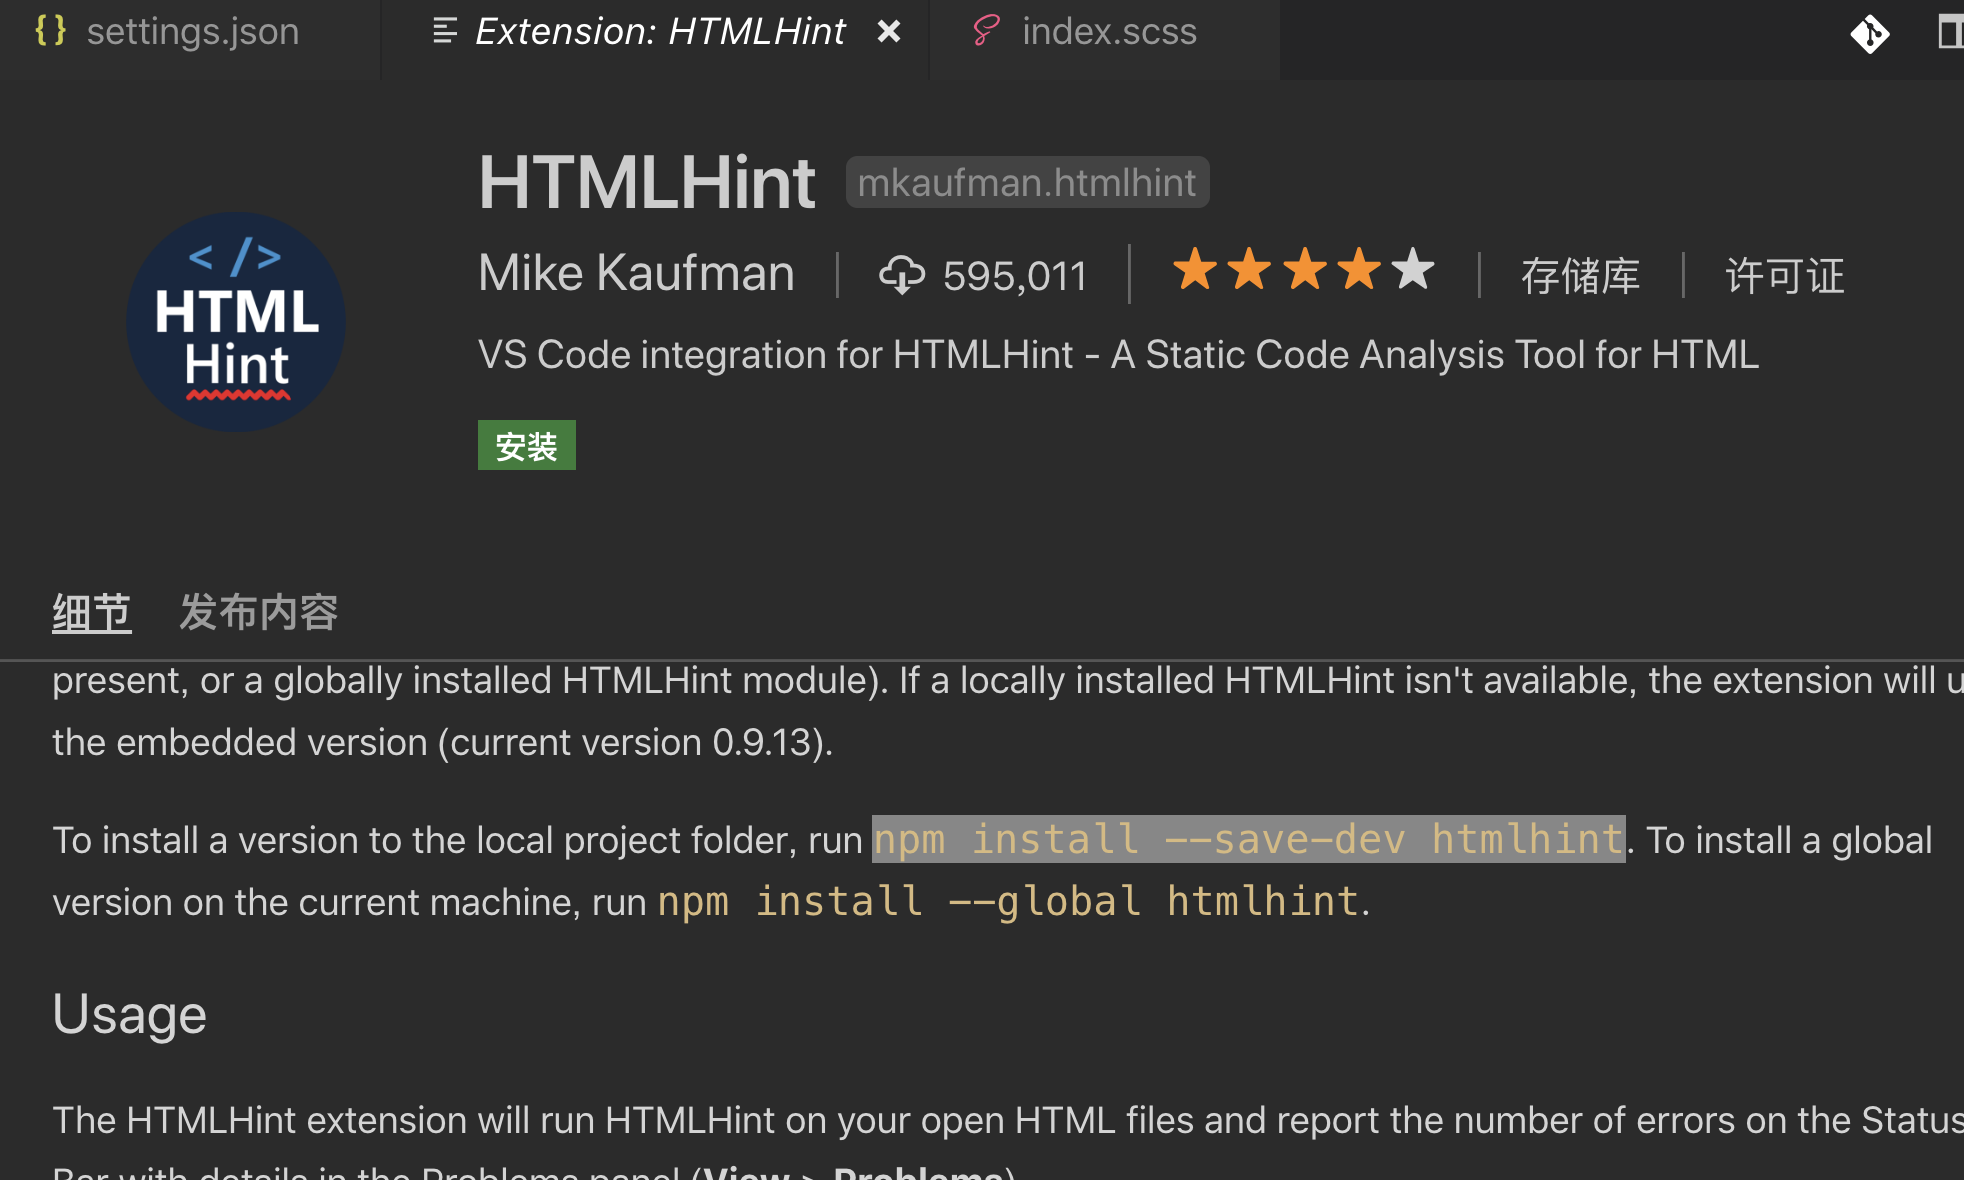The width and height of the screenshot is (1964, 1180).
Task: Click the Sass icon on index.scss tab
Action: 986,31
